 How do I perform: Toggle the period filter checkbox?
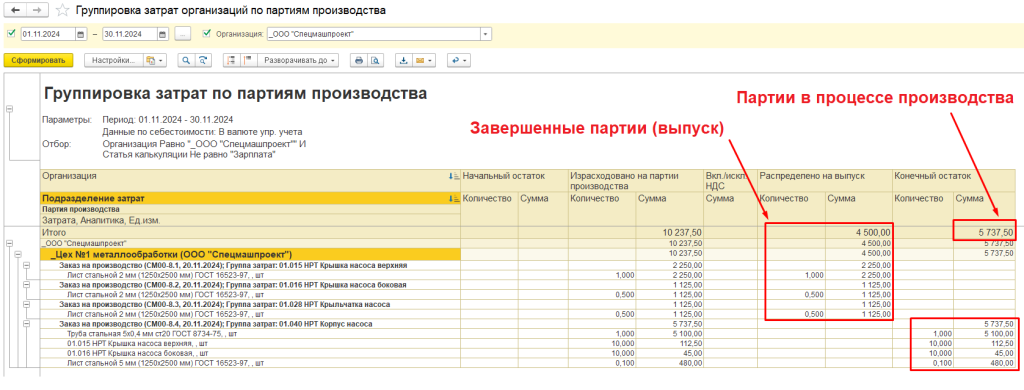click(x=11, y=33)
